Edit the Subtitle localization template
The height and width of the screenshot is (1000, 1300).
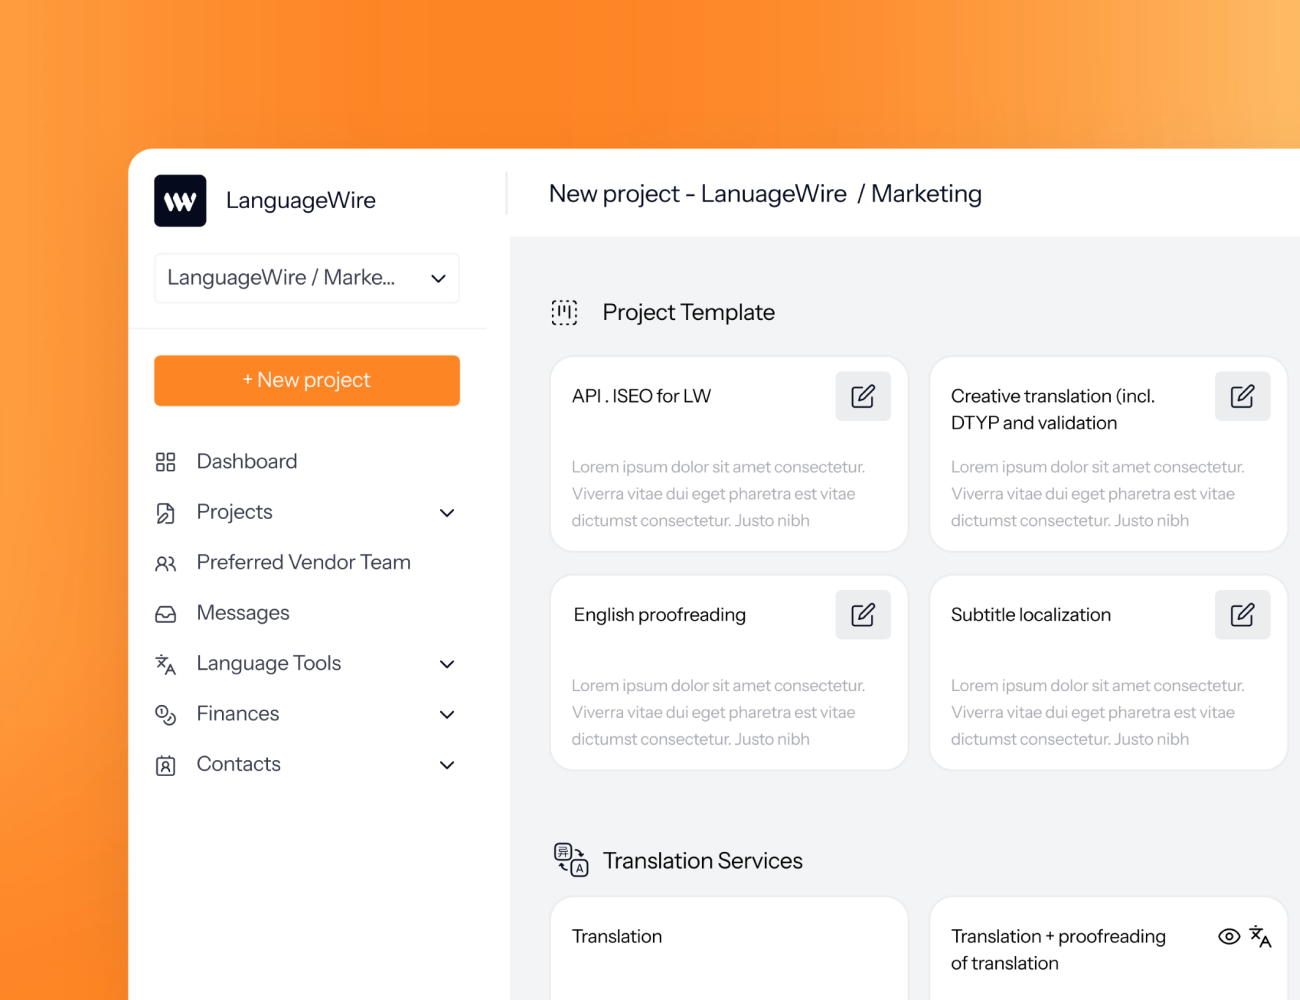pyautogui.click(x=1242, y=614)
